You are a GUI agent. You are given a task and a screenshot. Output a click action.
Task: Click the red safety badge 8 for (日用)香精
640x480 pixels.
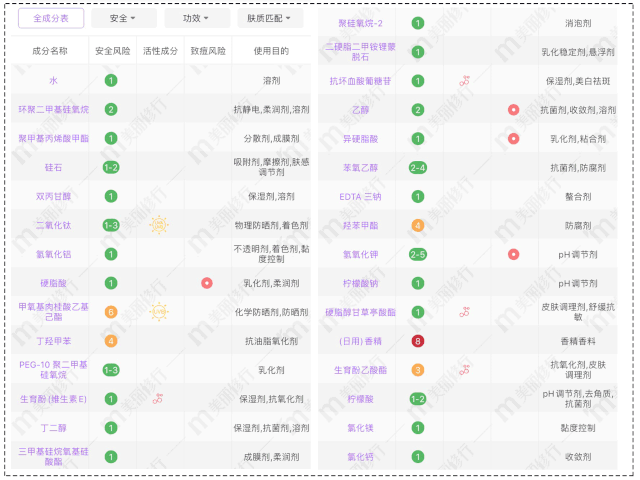(417, 341)
